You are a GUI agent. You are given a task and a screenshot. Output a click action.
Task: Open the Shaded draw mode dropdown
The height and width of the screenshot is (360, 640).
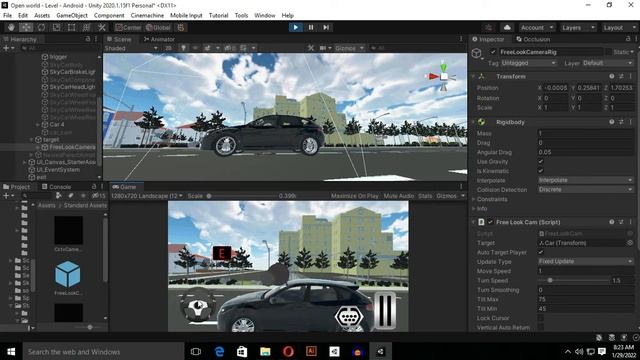tap(131, 48)
